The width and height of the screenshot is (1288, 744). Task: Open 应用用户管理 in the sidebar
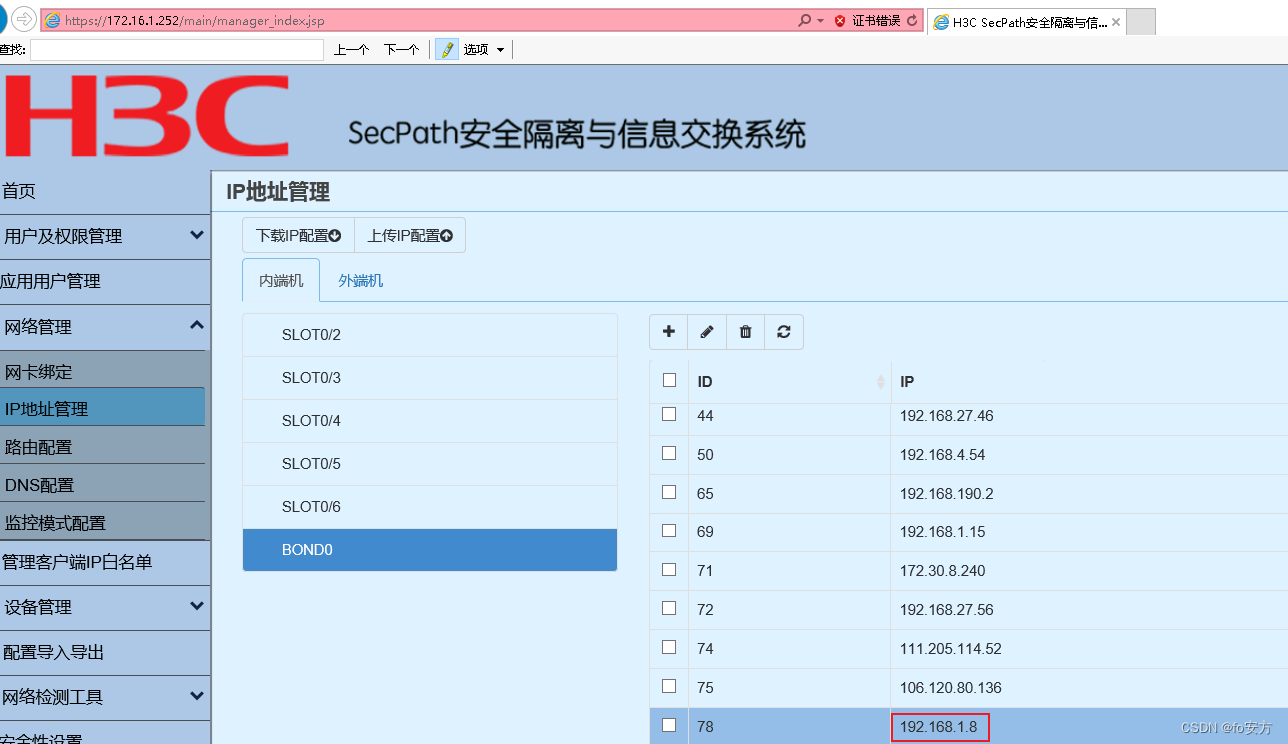click(x=105, y=281)
